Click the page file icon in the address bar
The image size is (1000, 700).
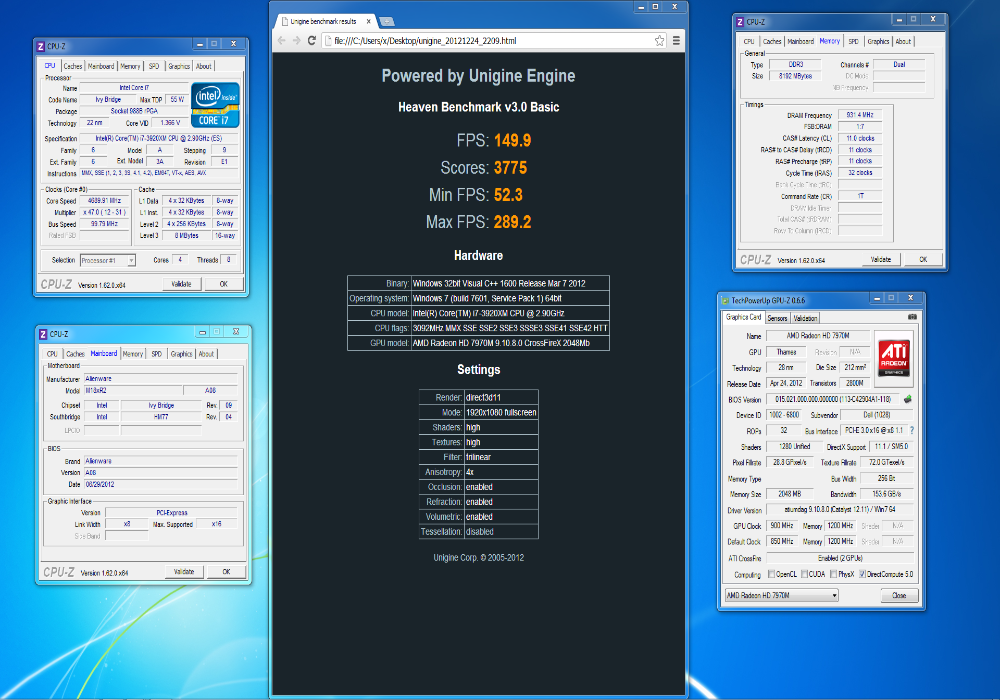pyautogui.click(x=328, y=41)
